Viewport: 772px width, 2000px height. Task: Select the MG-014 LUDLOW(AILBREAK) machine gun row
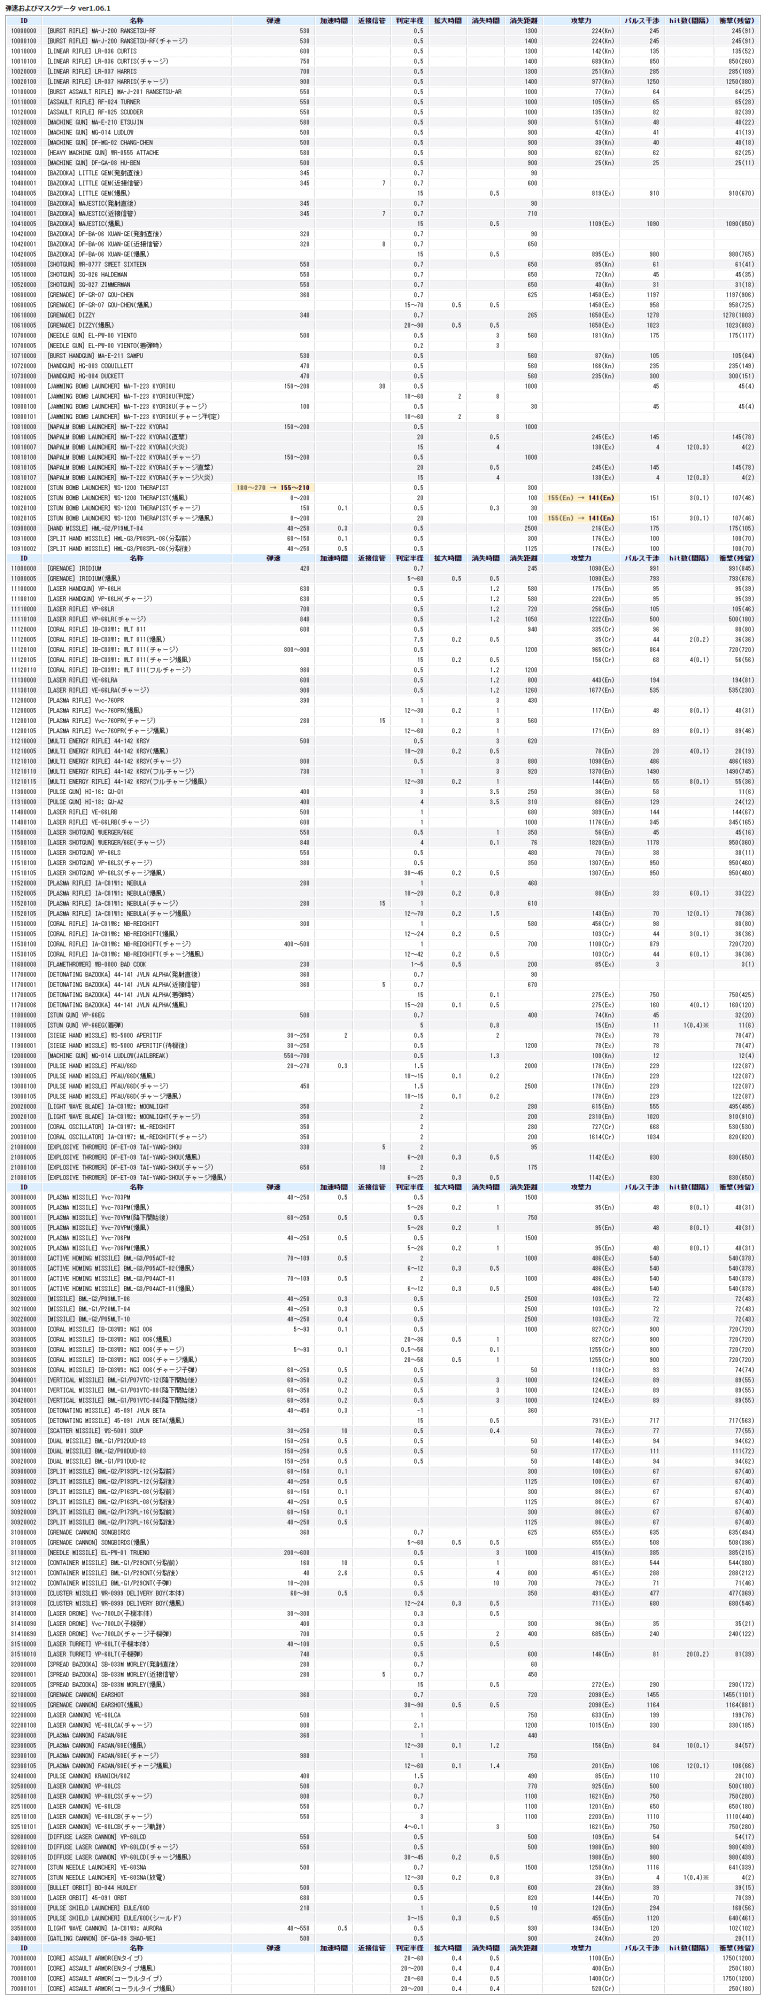tap(383, 1055)
